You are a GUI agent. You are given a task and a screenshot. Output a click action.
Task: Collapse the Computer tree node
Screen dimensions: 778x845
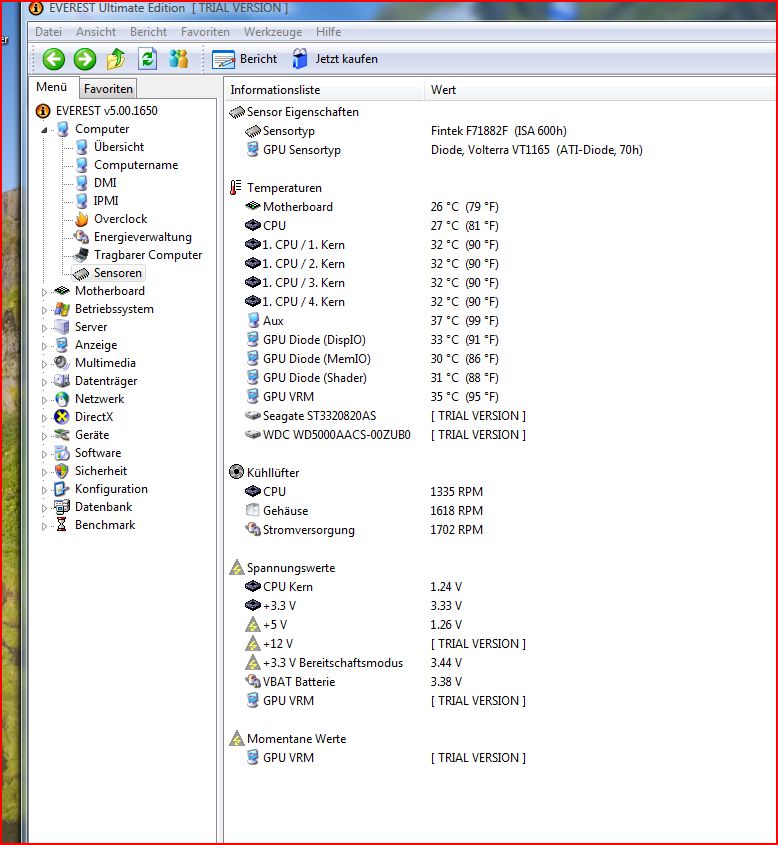[44, 130]
